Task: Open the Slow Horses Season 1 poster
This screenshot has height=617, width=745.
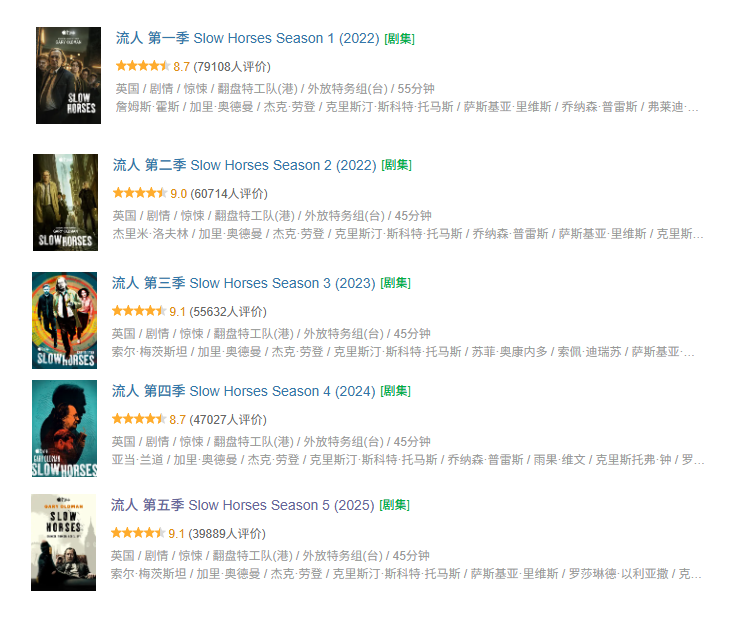Action: pos(68,76)
